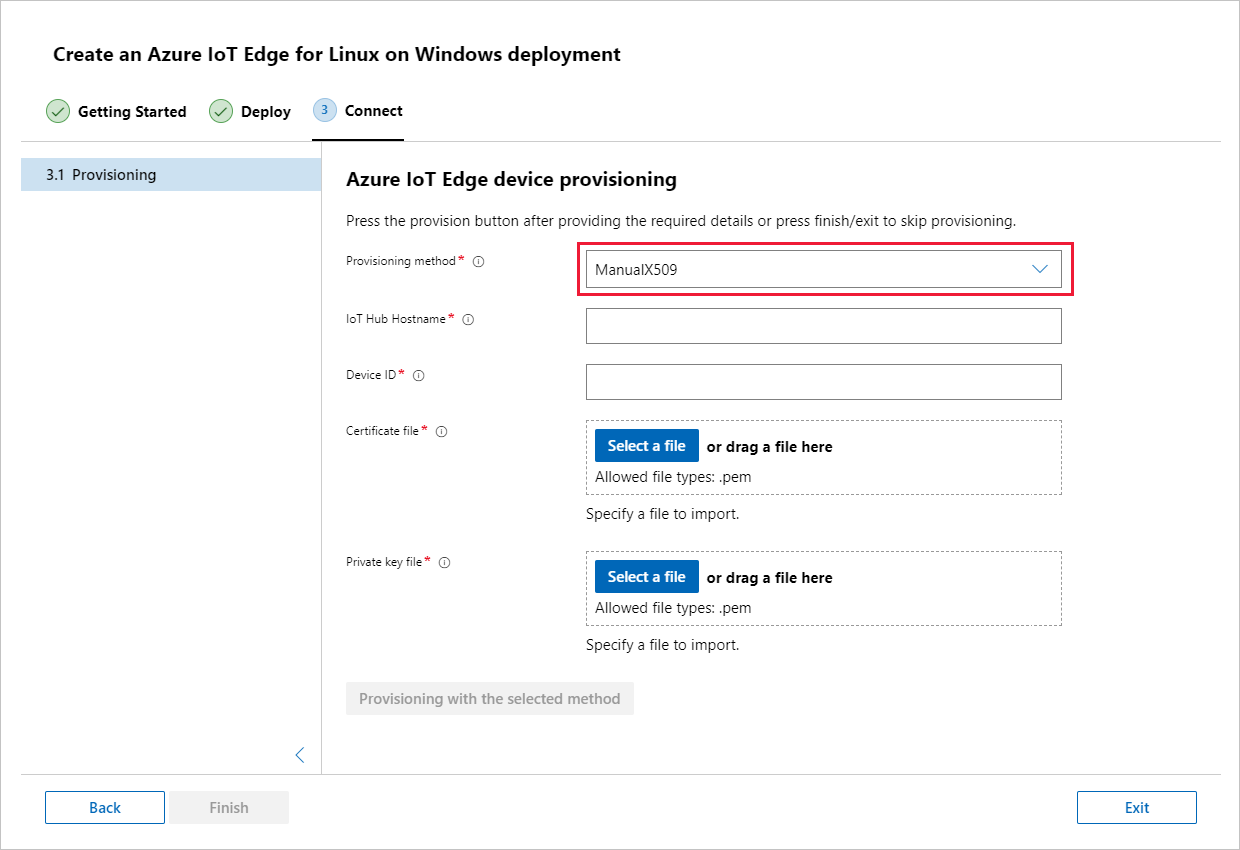This screenshot has height=850, width=1240.
Task: Click the IoT Hub Hostname input field
Action: point(823,325)
